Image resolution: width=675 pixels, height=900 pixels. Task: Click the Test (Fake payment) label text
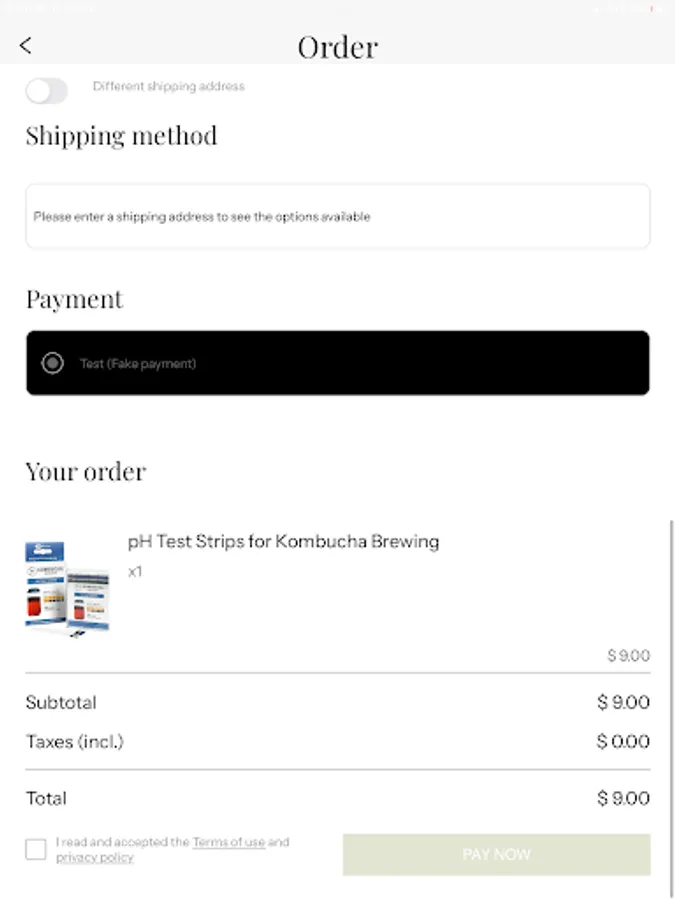pos(138,364)
